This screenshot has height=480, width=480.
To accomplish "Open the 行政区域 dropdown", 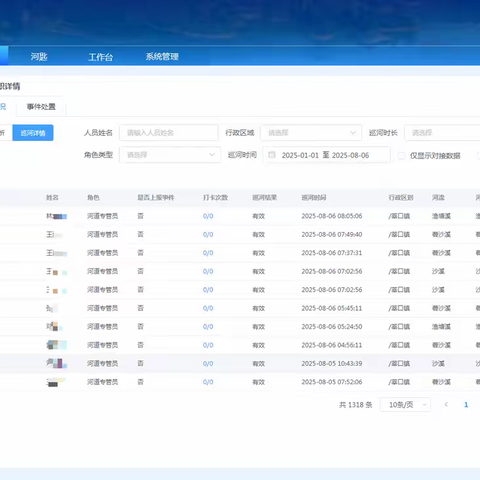I will click(x=311, y=133).
